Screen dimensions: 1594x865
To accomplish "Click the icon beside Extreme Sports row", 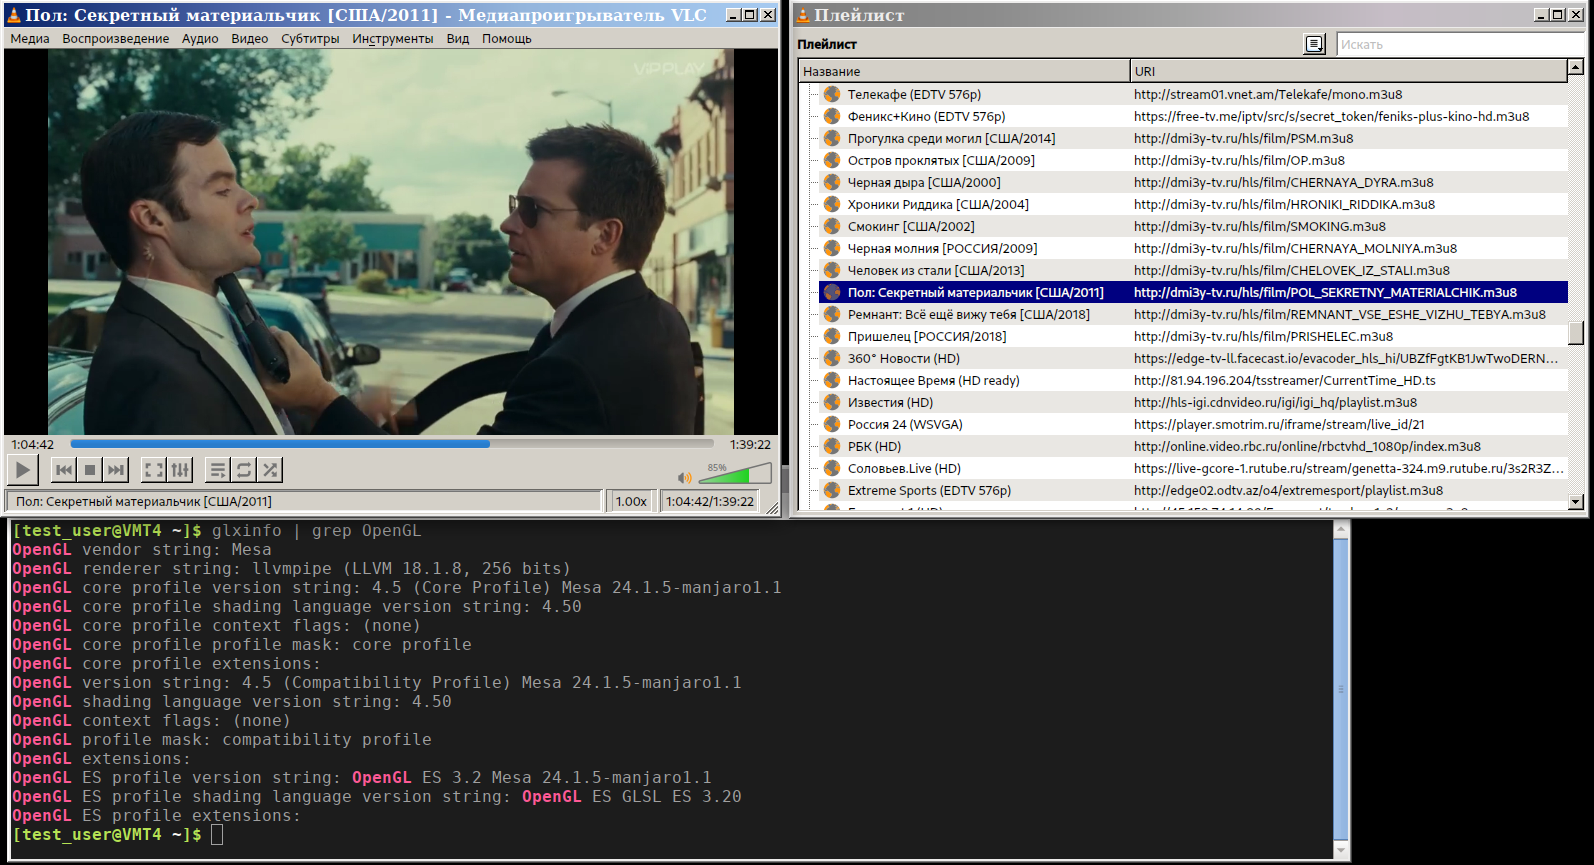I will [832, 490].
